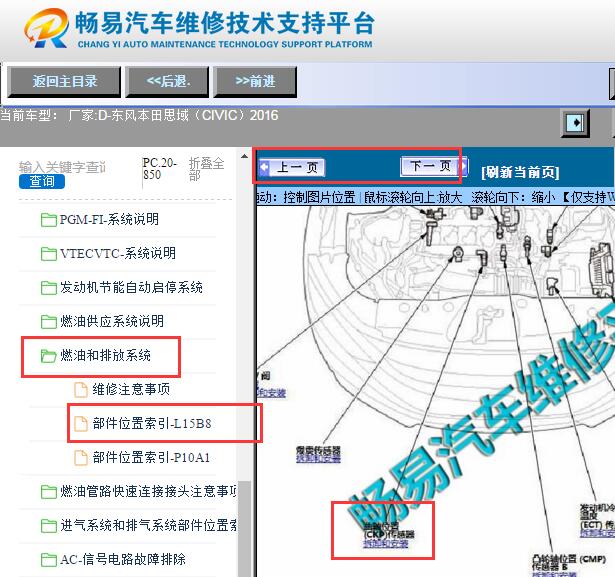Collapse all items with 折叠全部
Image resolution: width=615 pixels, height=577 pixels.
point(206,169)
